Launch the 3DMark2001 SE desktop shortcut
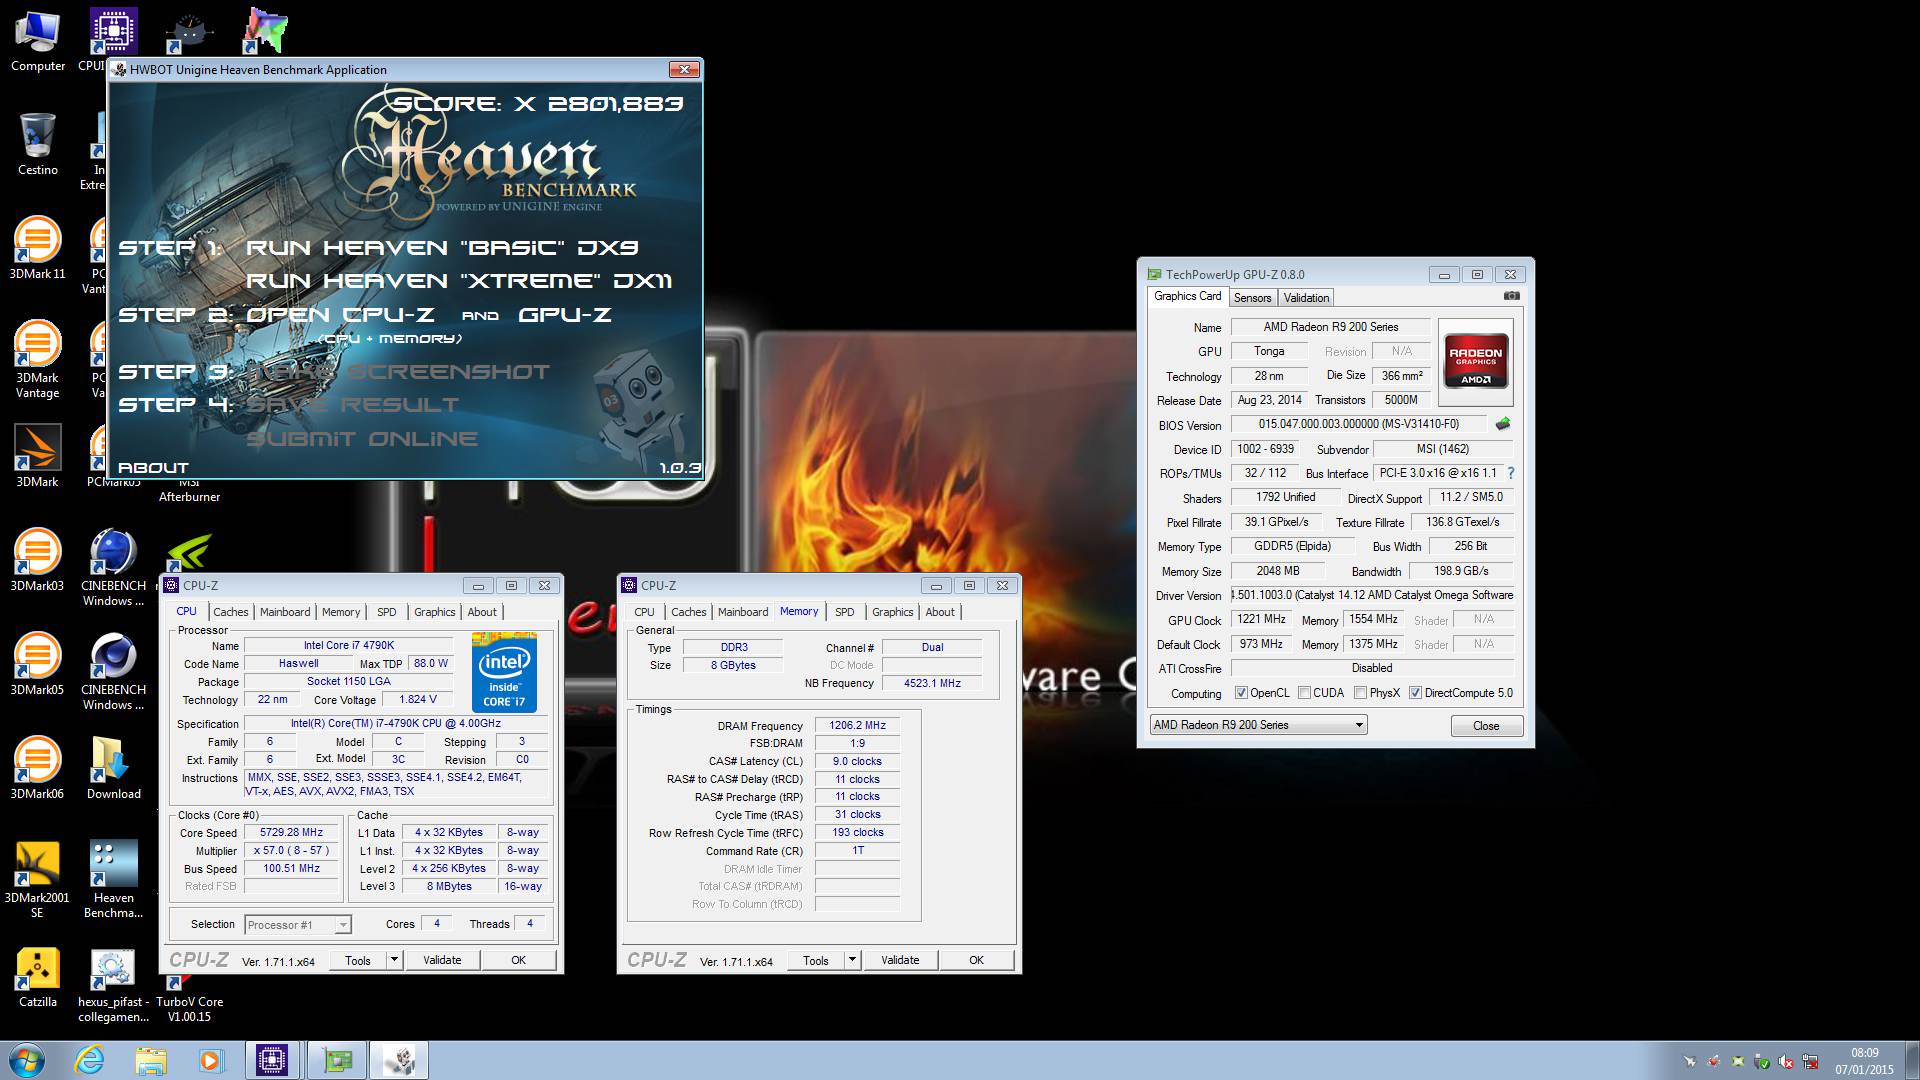Viewport: 1920px width, 1080px height. (x=38, y=880)
